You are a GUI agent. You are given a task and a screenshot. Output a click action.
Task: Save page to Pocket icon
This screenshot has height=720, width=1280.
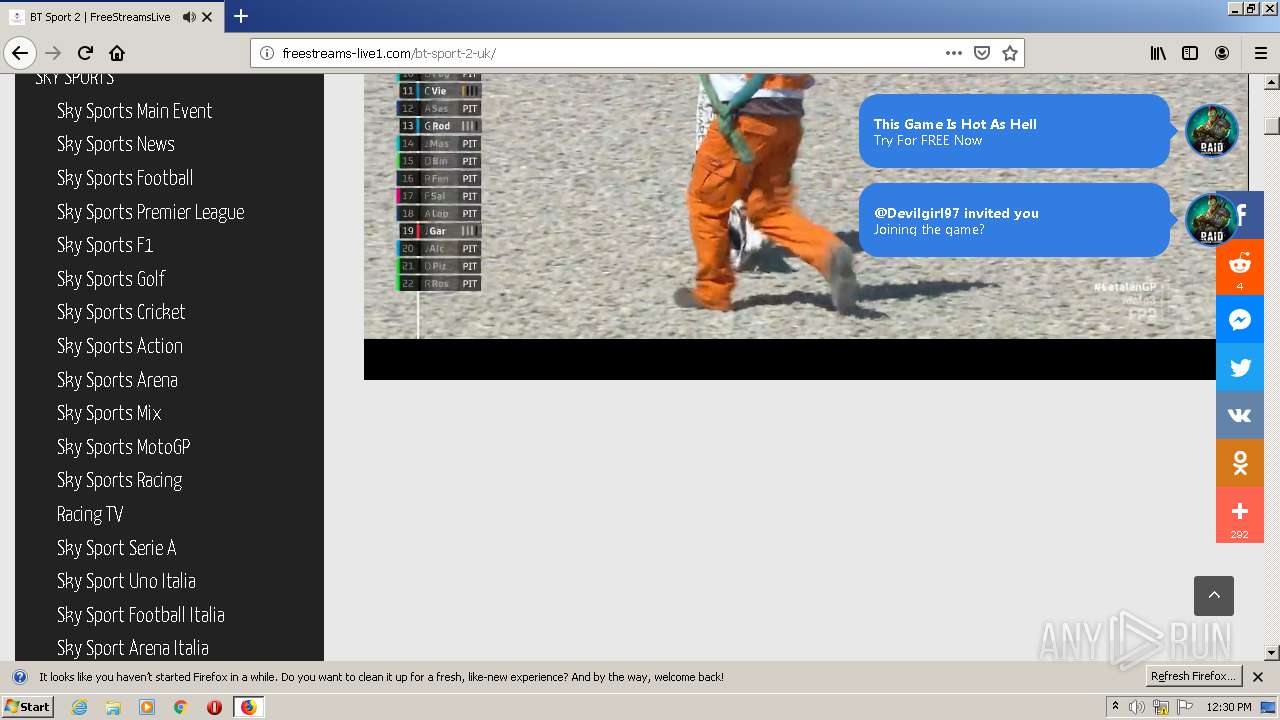tap(982, 53)
